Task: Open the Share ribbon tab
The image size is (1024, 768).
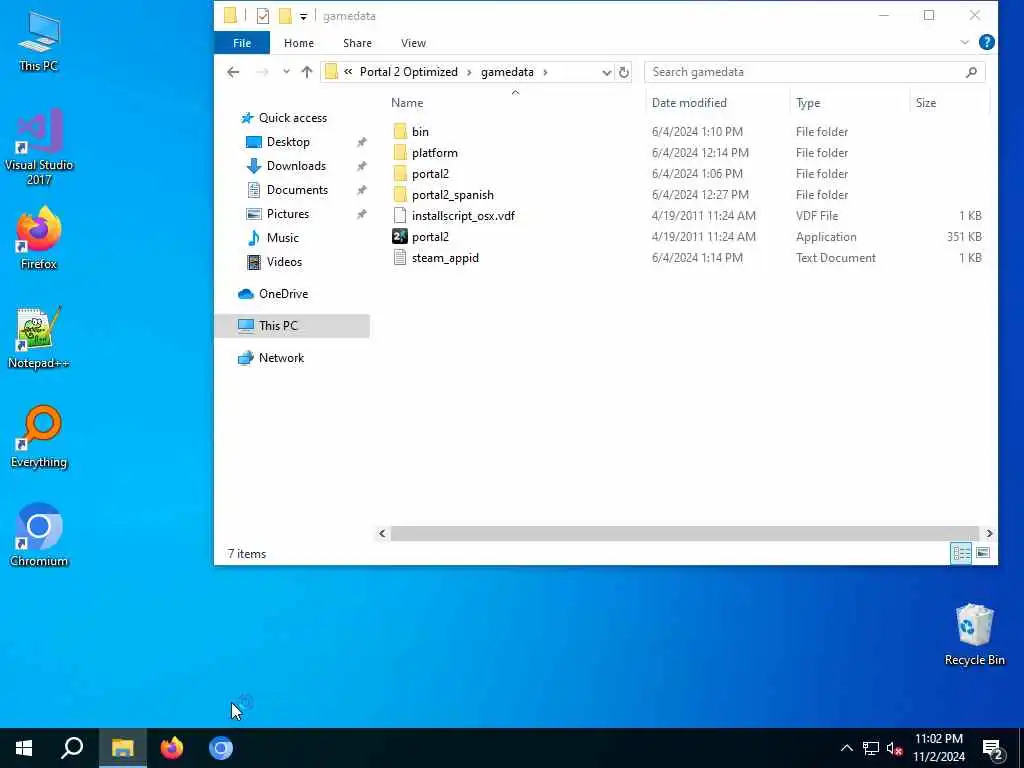Action: 357,43
